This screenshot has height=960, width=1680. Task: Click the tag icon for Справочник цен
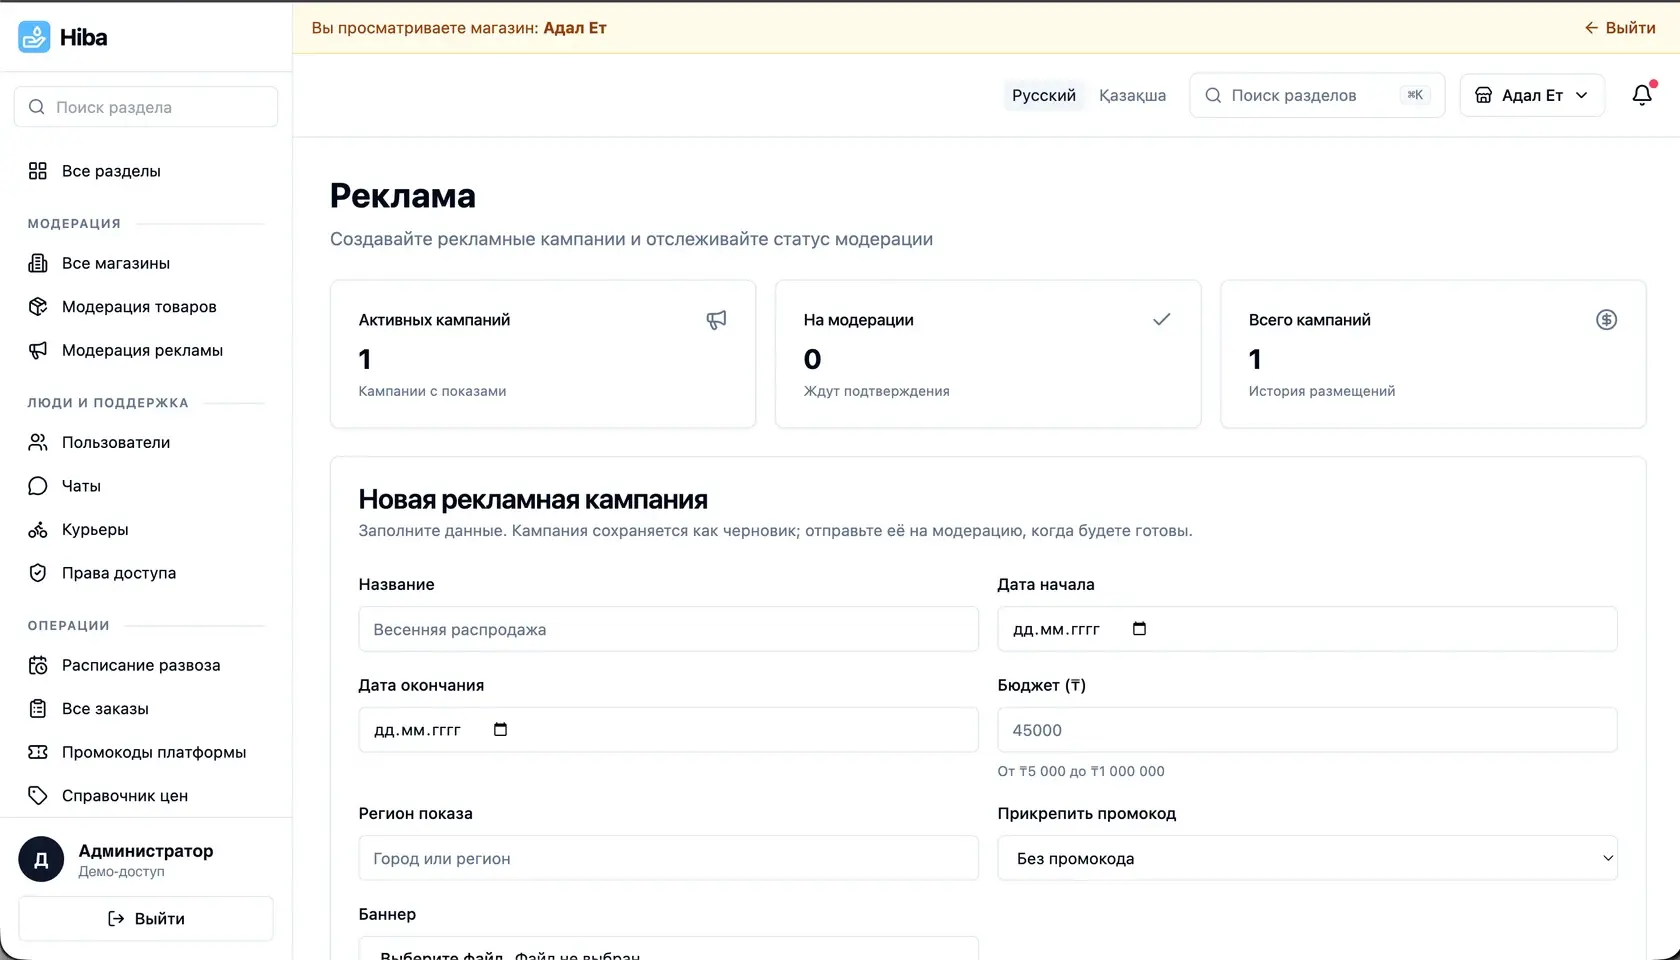point(38,796)
